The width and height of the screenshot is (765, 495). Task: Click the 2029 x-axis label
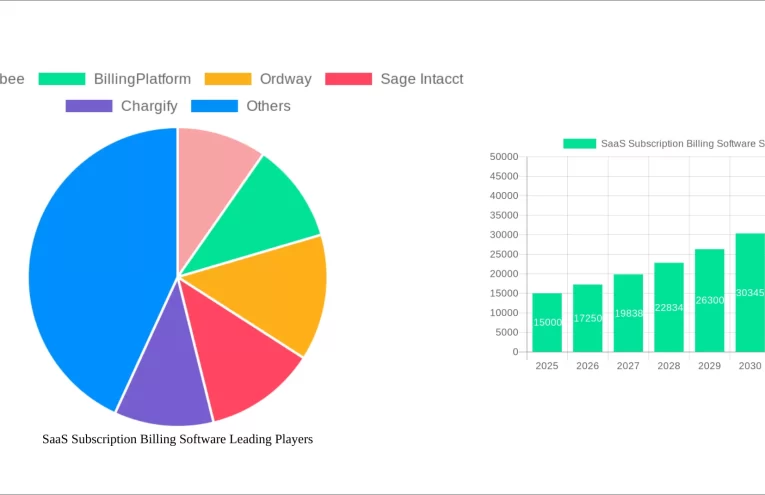pos(709,366)
